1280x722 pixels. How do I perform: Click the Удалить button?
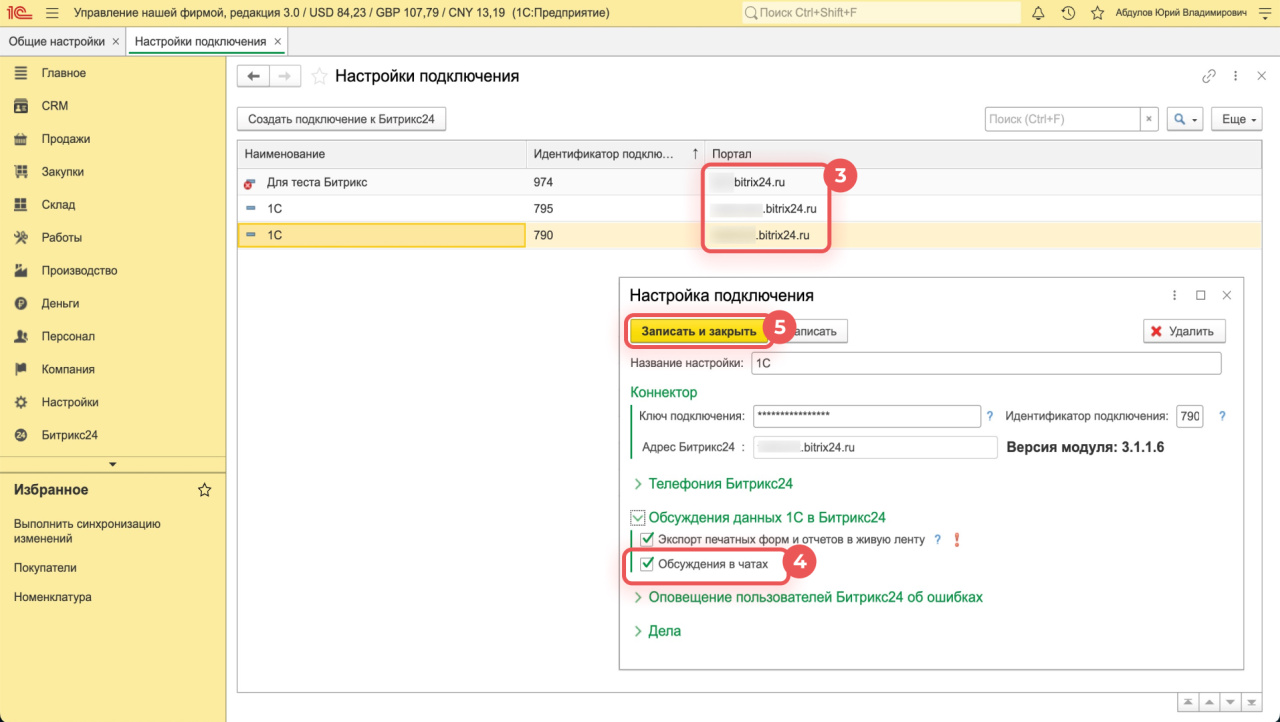1184,331
